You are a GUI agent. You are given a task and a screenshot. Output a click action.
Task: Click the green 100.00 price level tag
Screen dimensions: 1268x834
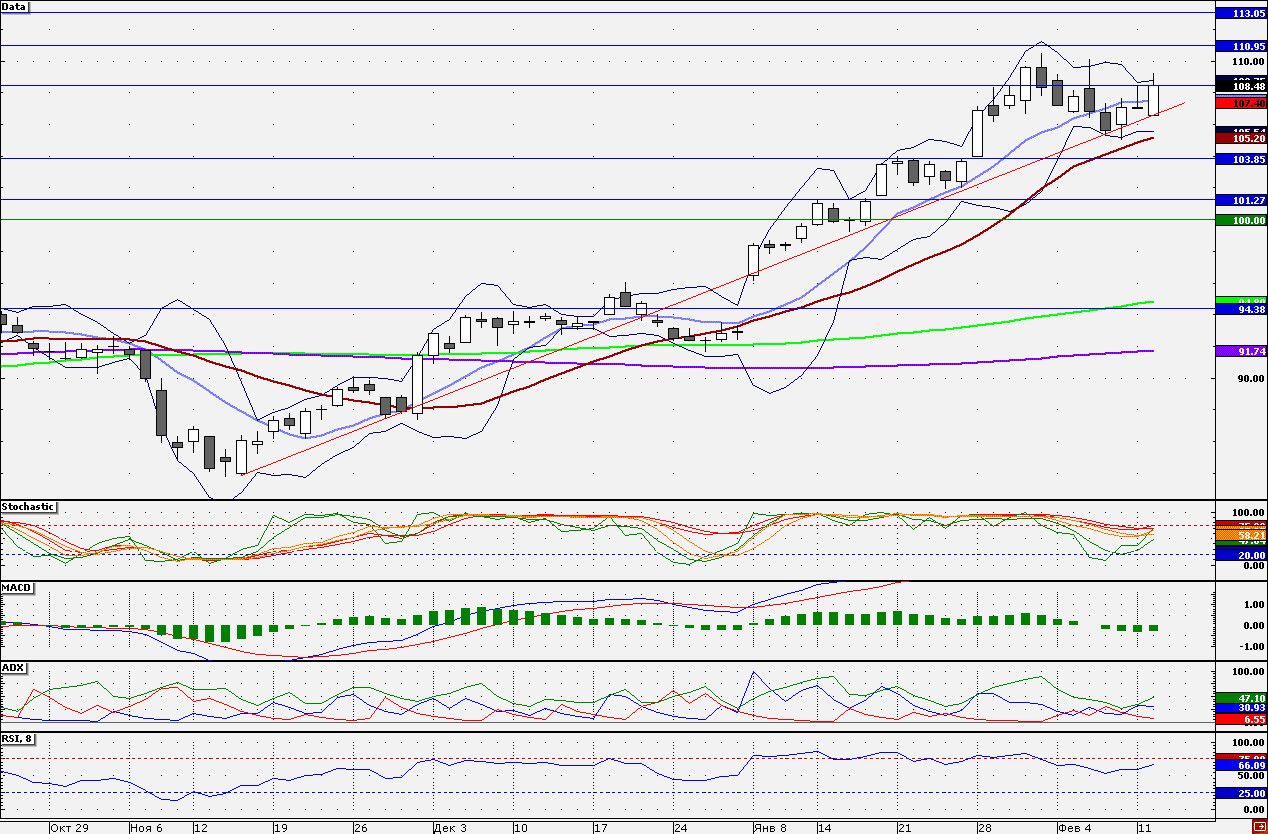click(x=1241, y=220)
